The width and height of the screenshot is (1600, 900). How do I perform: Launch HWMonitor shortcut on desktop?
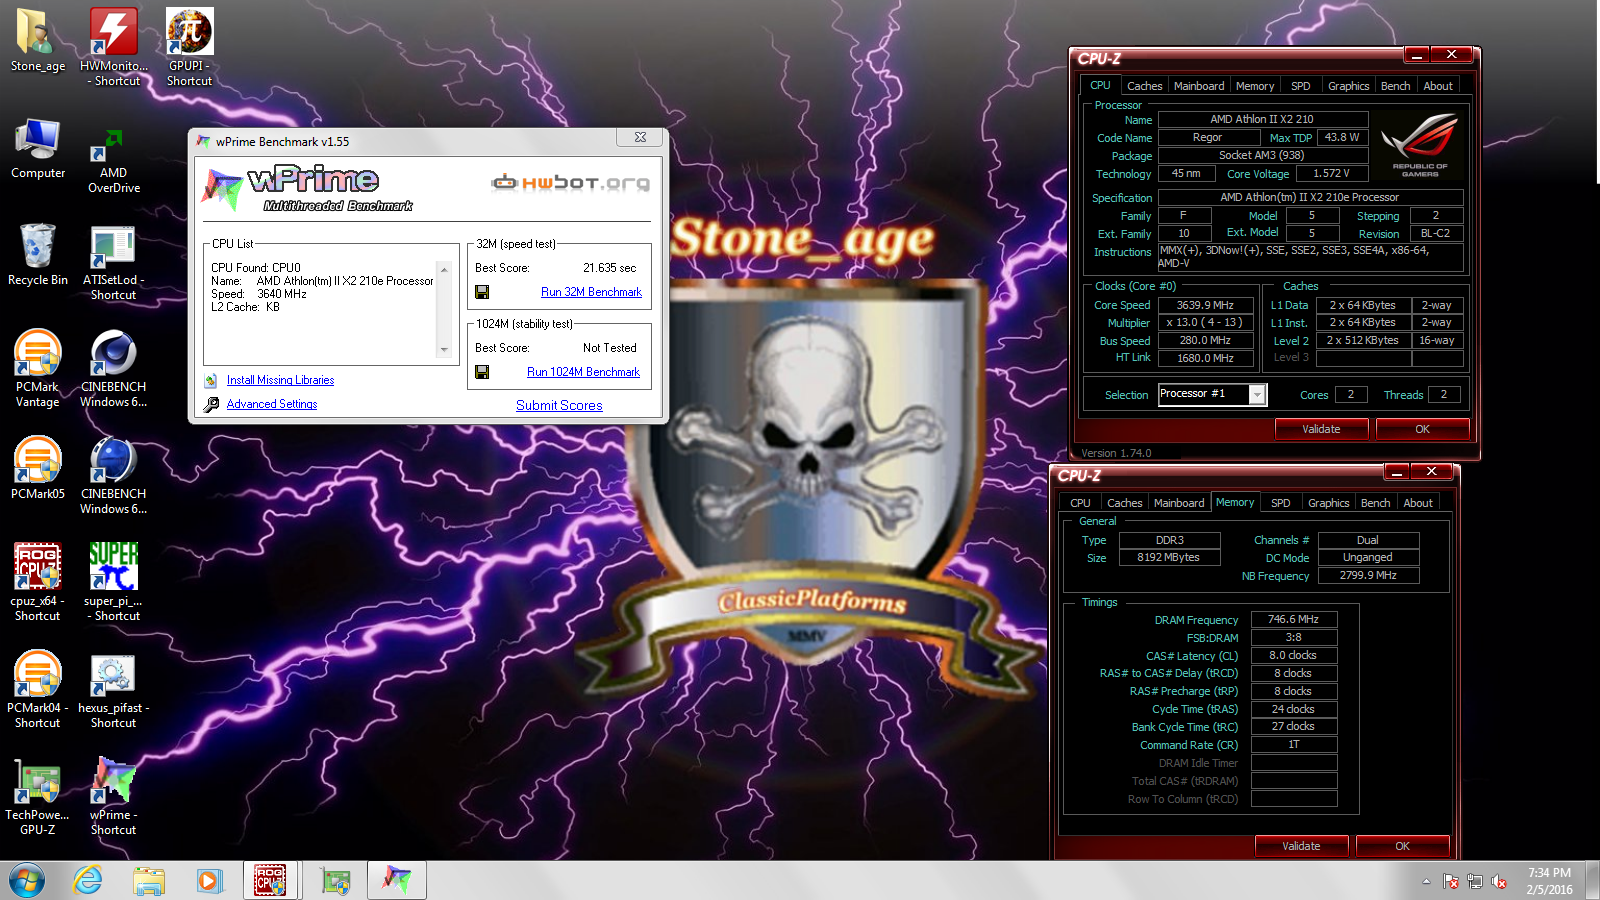[114, 46]
